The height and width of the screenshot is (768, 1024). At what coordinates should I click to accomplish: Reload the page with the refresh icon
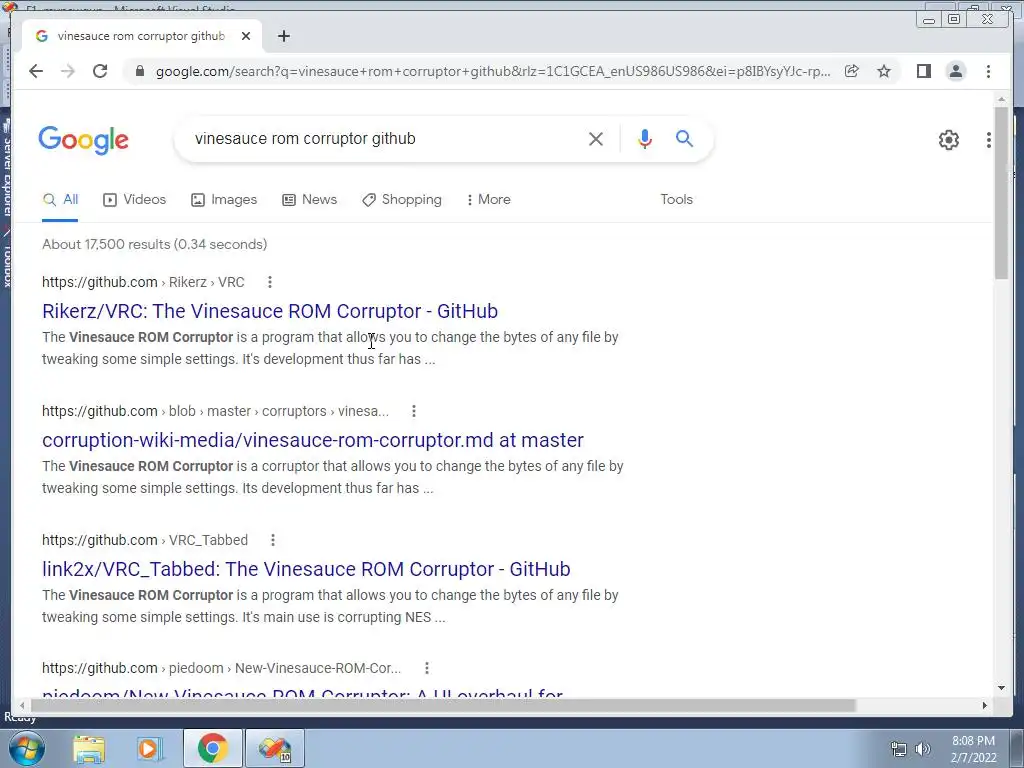100,71
